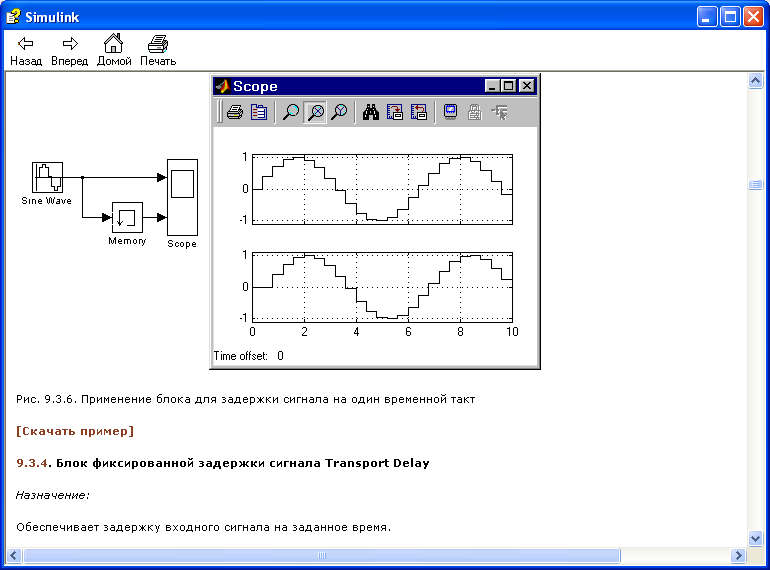The width and height of the screenshot is (770, 570).
Task: Select the Scope zoom Y-axis tool
Action: (x=339, y=112)
